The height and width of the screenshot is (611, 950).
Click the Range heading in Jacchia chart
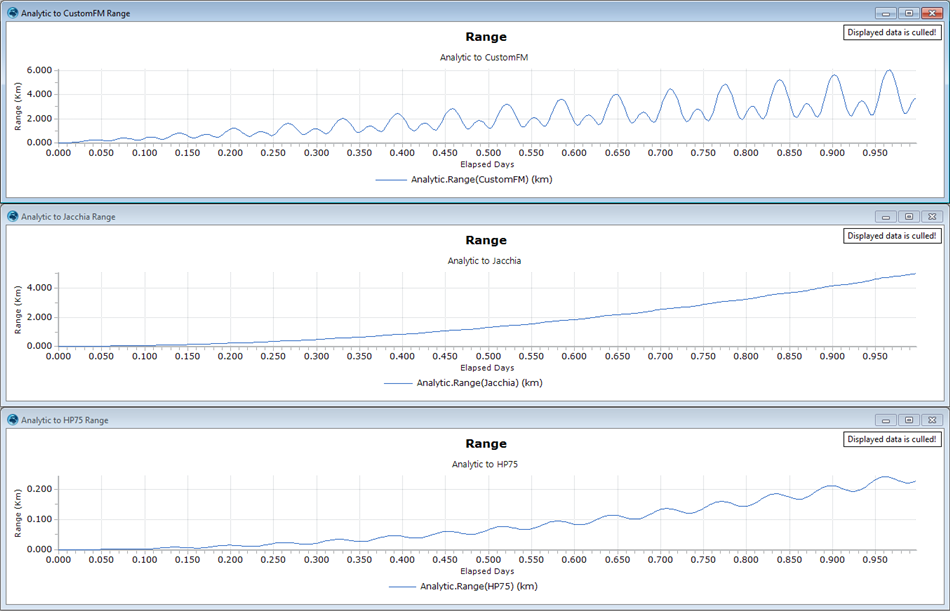tap(486, 240)
